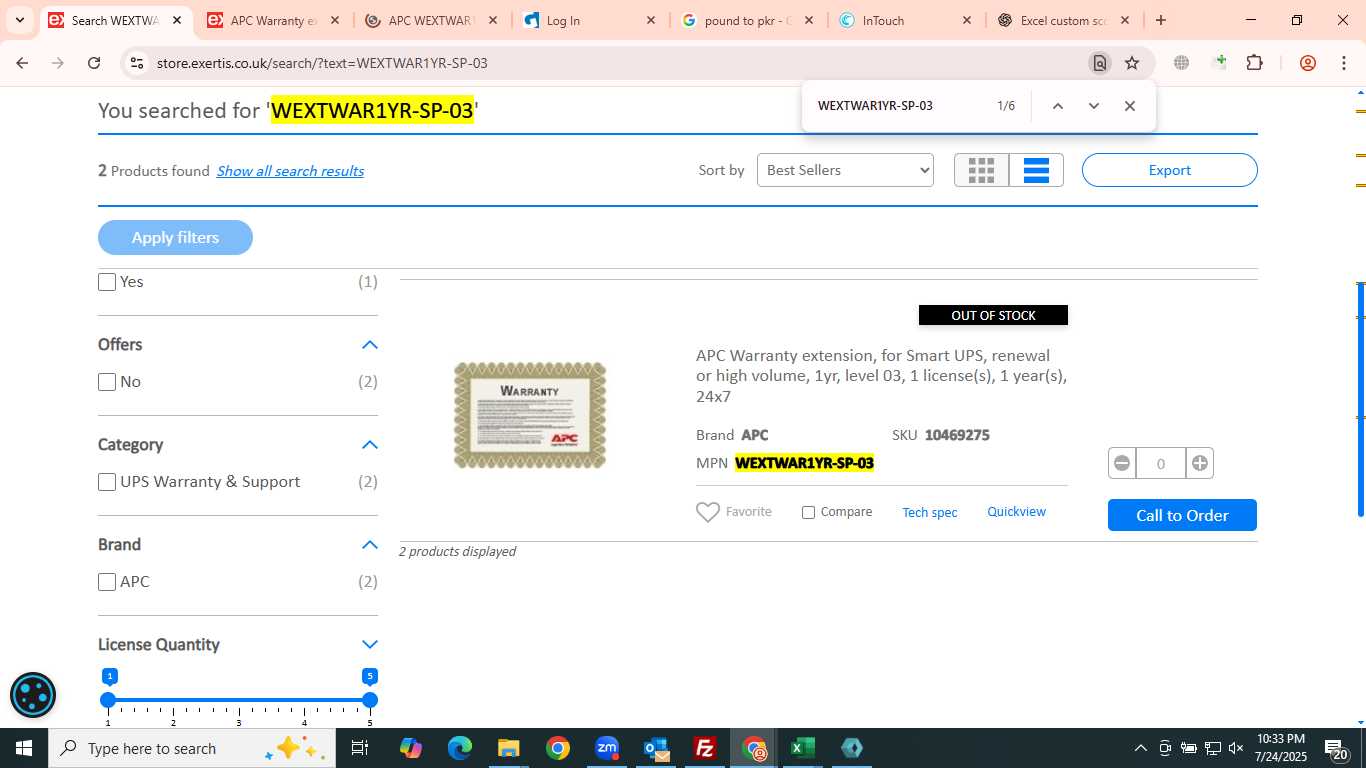Increase order quantity with plus button
This screenshot has height=768, width=1366.
click(1199, 463)
